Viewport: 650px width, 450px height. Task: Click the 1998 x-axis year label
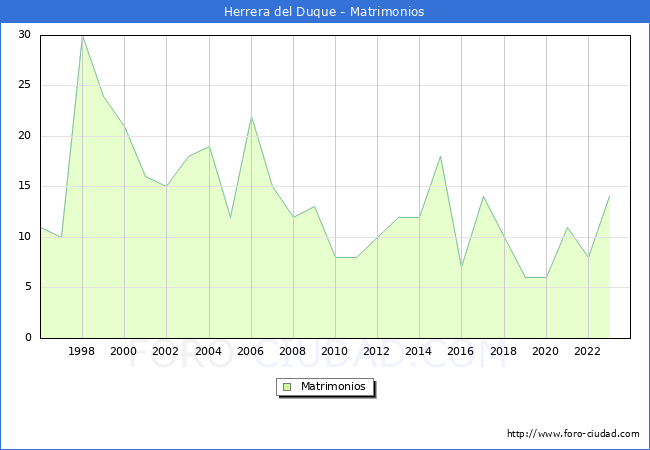[x=82, y=351]
